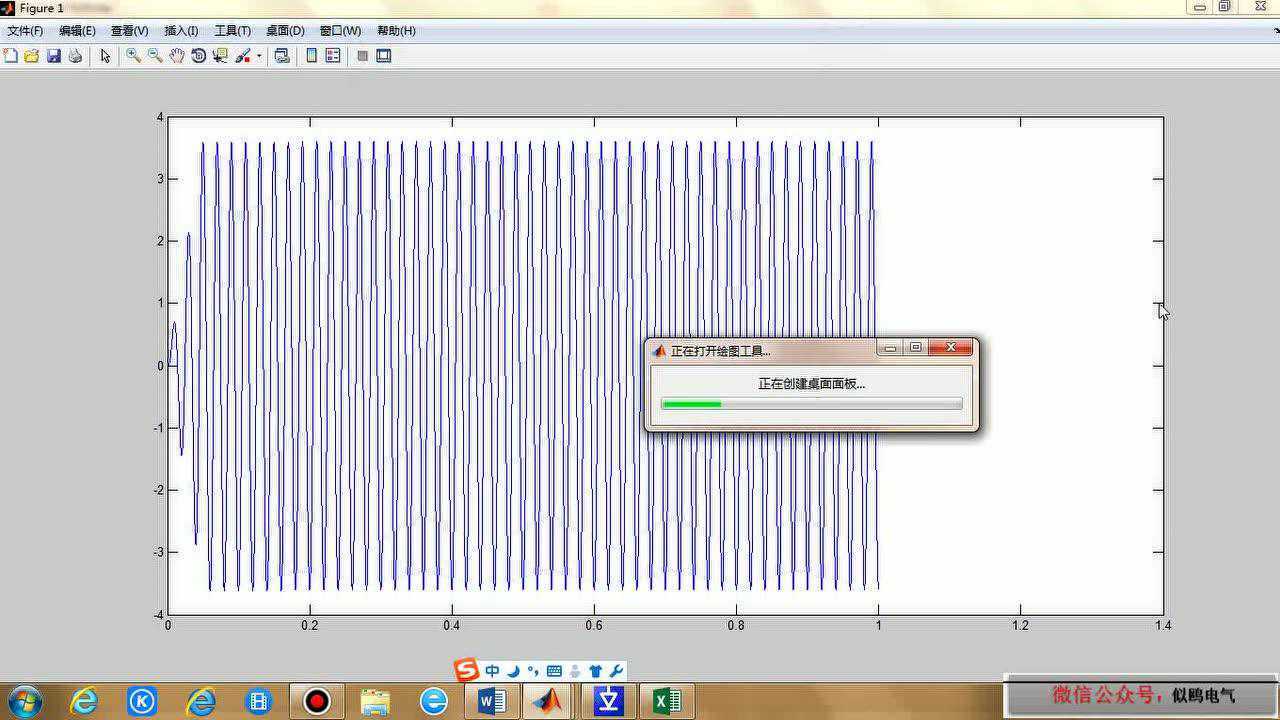The width and height of the screenshot is (1280, 720).
Task: Open the 文件(F) menu
Action: click(x=25, y=31)
